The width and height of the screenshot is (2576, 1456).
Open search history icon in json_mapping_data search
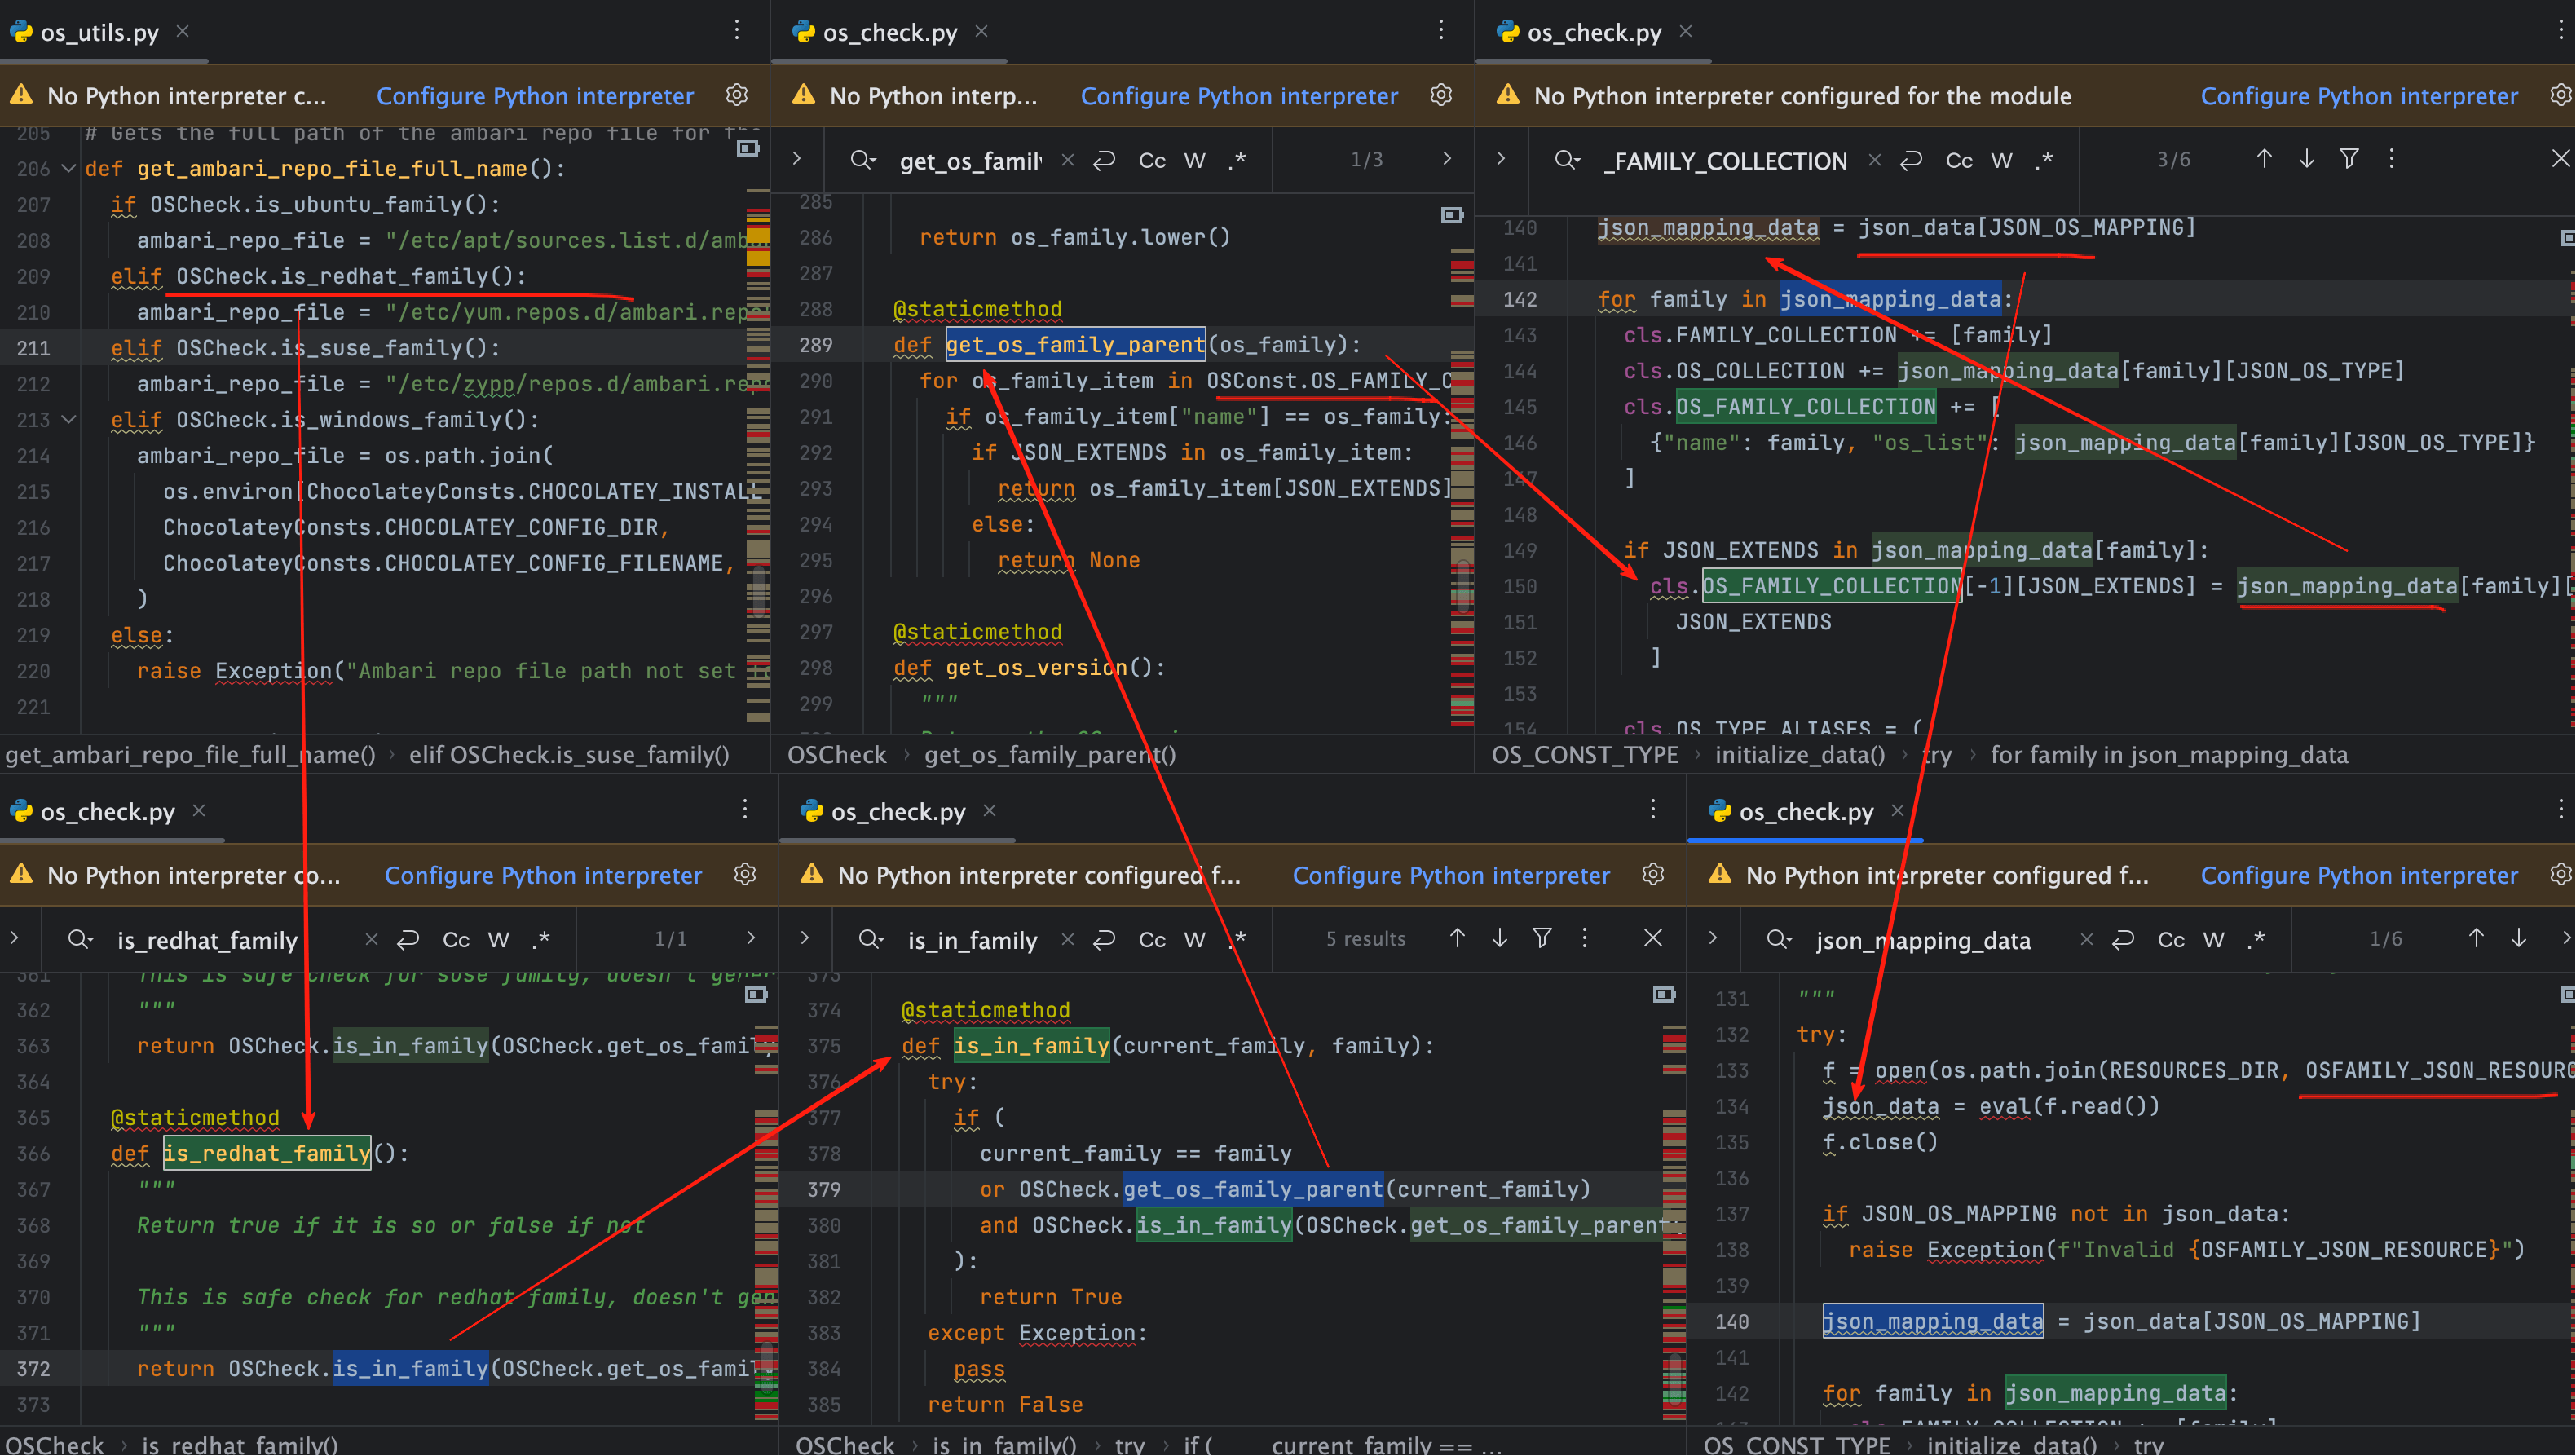[x=1779, y=939]
